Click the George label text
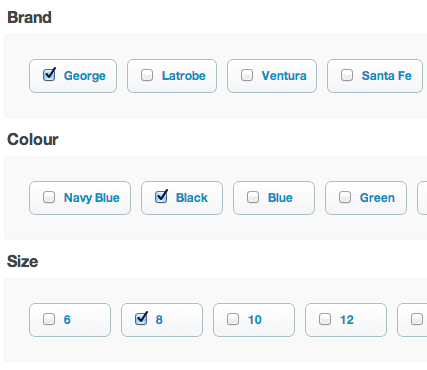Image resolution: width=427 pixels, height=370 pixels. click(x=85, y=76)
